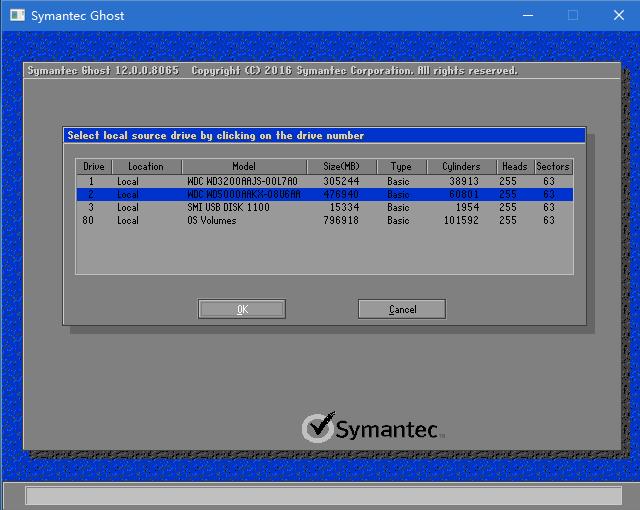This screenshot has height=510, width=640.
Task: Click the Size(MB) column header
Action: click(342, 166)
